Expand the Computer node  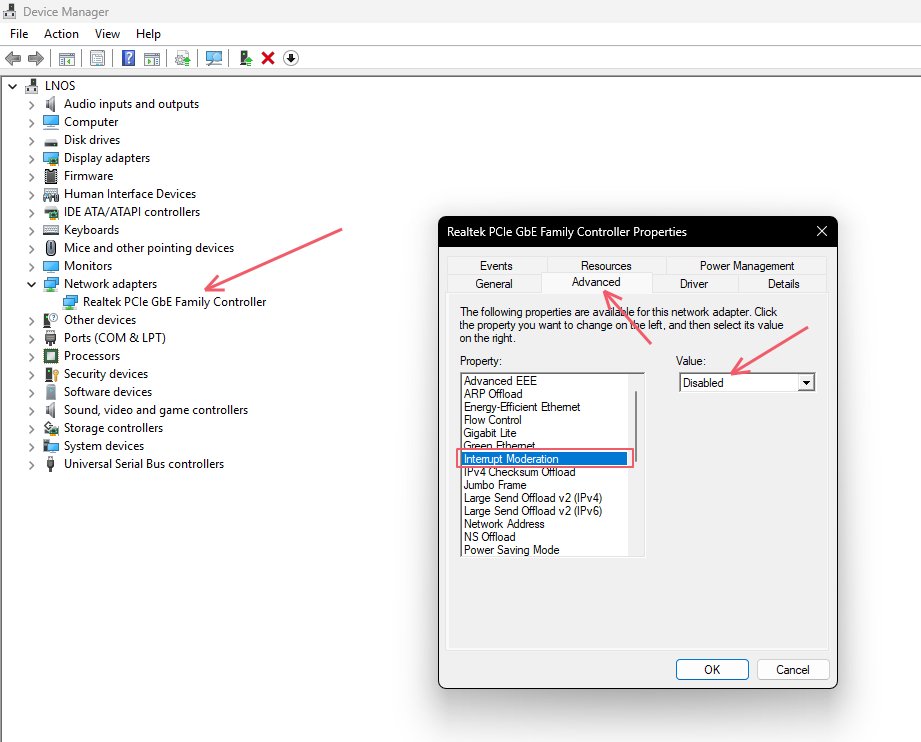(31, 123)
